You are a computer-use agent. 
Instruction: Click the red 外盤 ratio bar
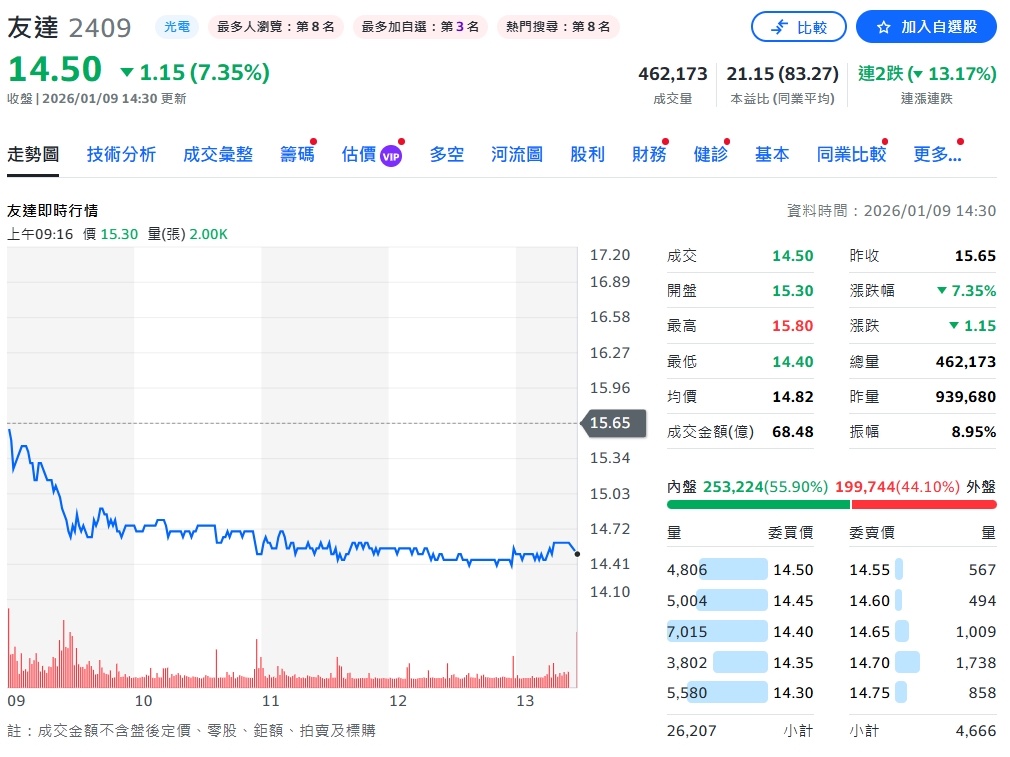coord(923,505)
